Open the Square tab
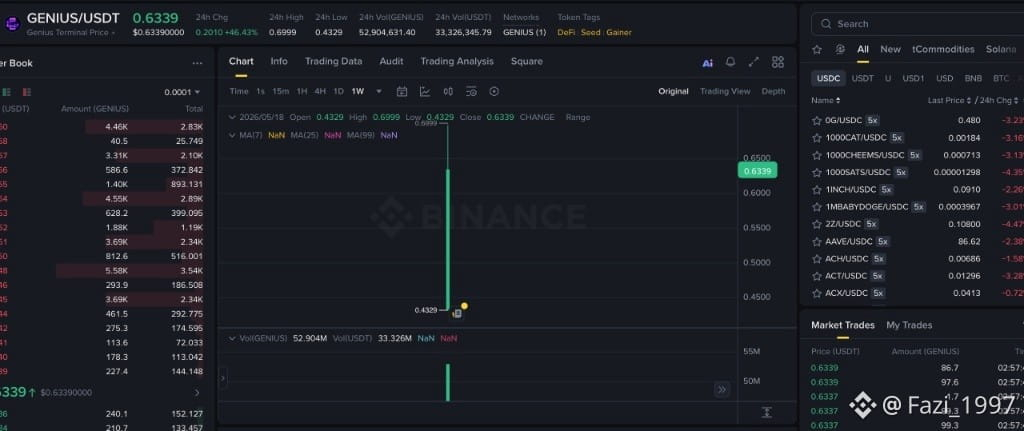Screen dimensions: 1024x431 pos(526,61)
